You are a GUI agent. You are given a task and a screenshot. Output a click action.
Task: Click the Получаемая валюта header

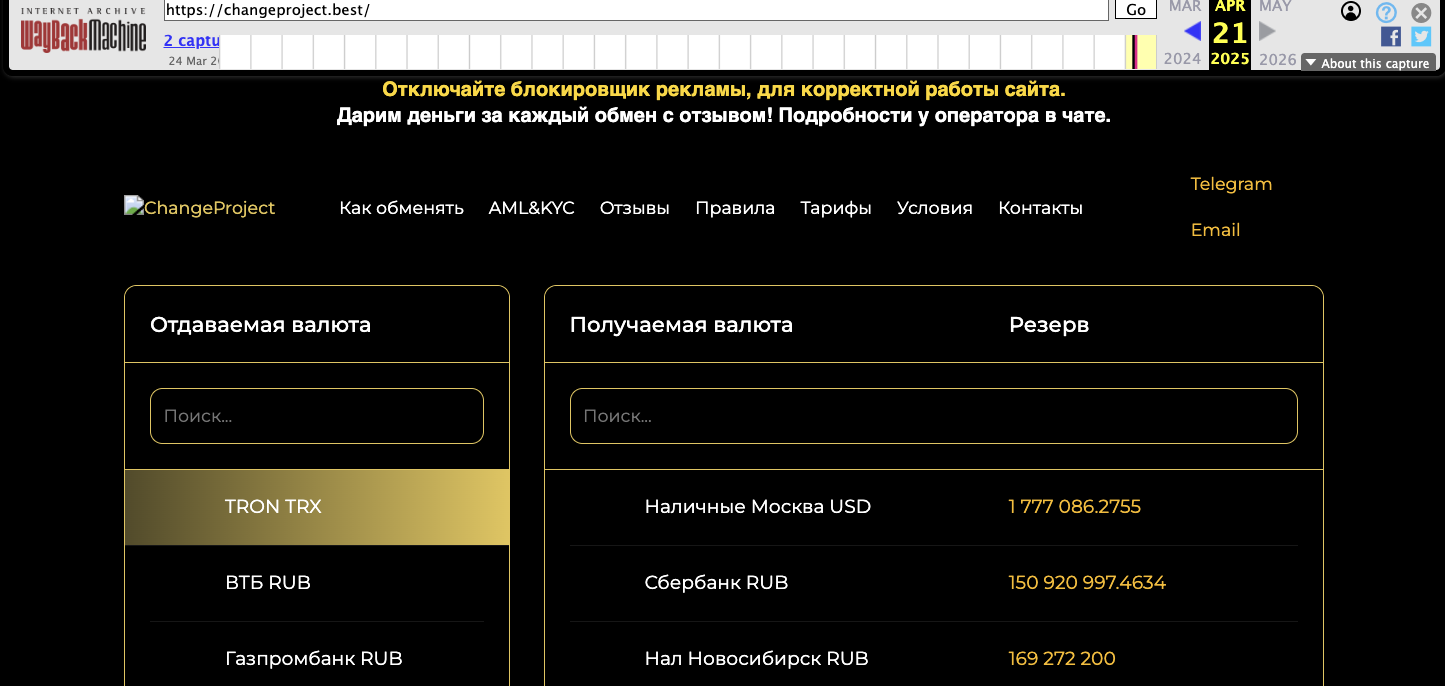(x=681, y=325)
